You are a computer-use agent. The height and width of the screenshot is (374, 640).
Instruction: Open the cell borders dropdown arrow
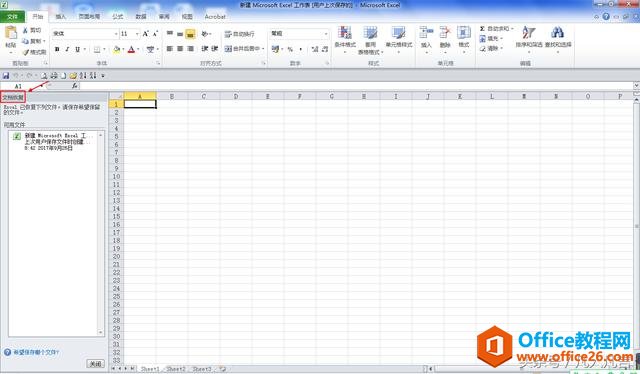click(104, 49)
